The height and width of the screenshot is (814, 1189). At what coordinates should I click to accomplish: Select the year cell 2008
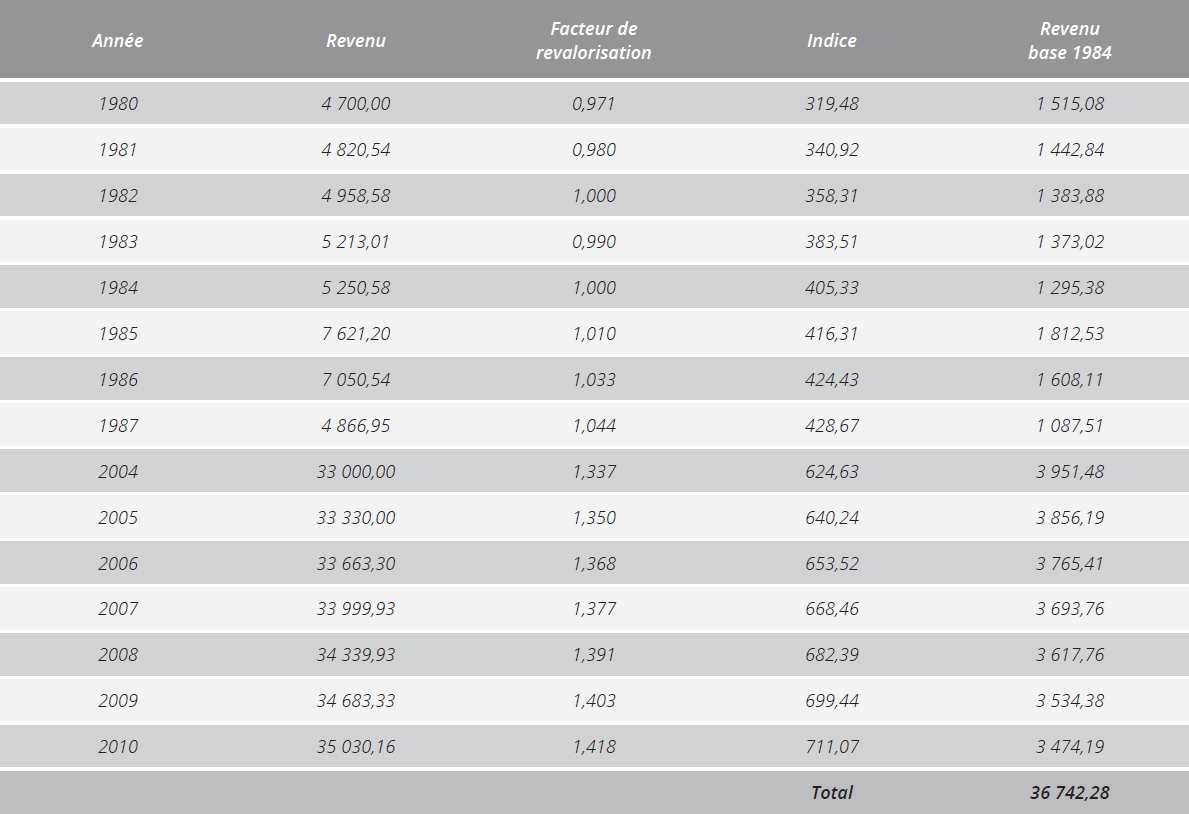point(118,655)
